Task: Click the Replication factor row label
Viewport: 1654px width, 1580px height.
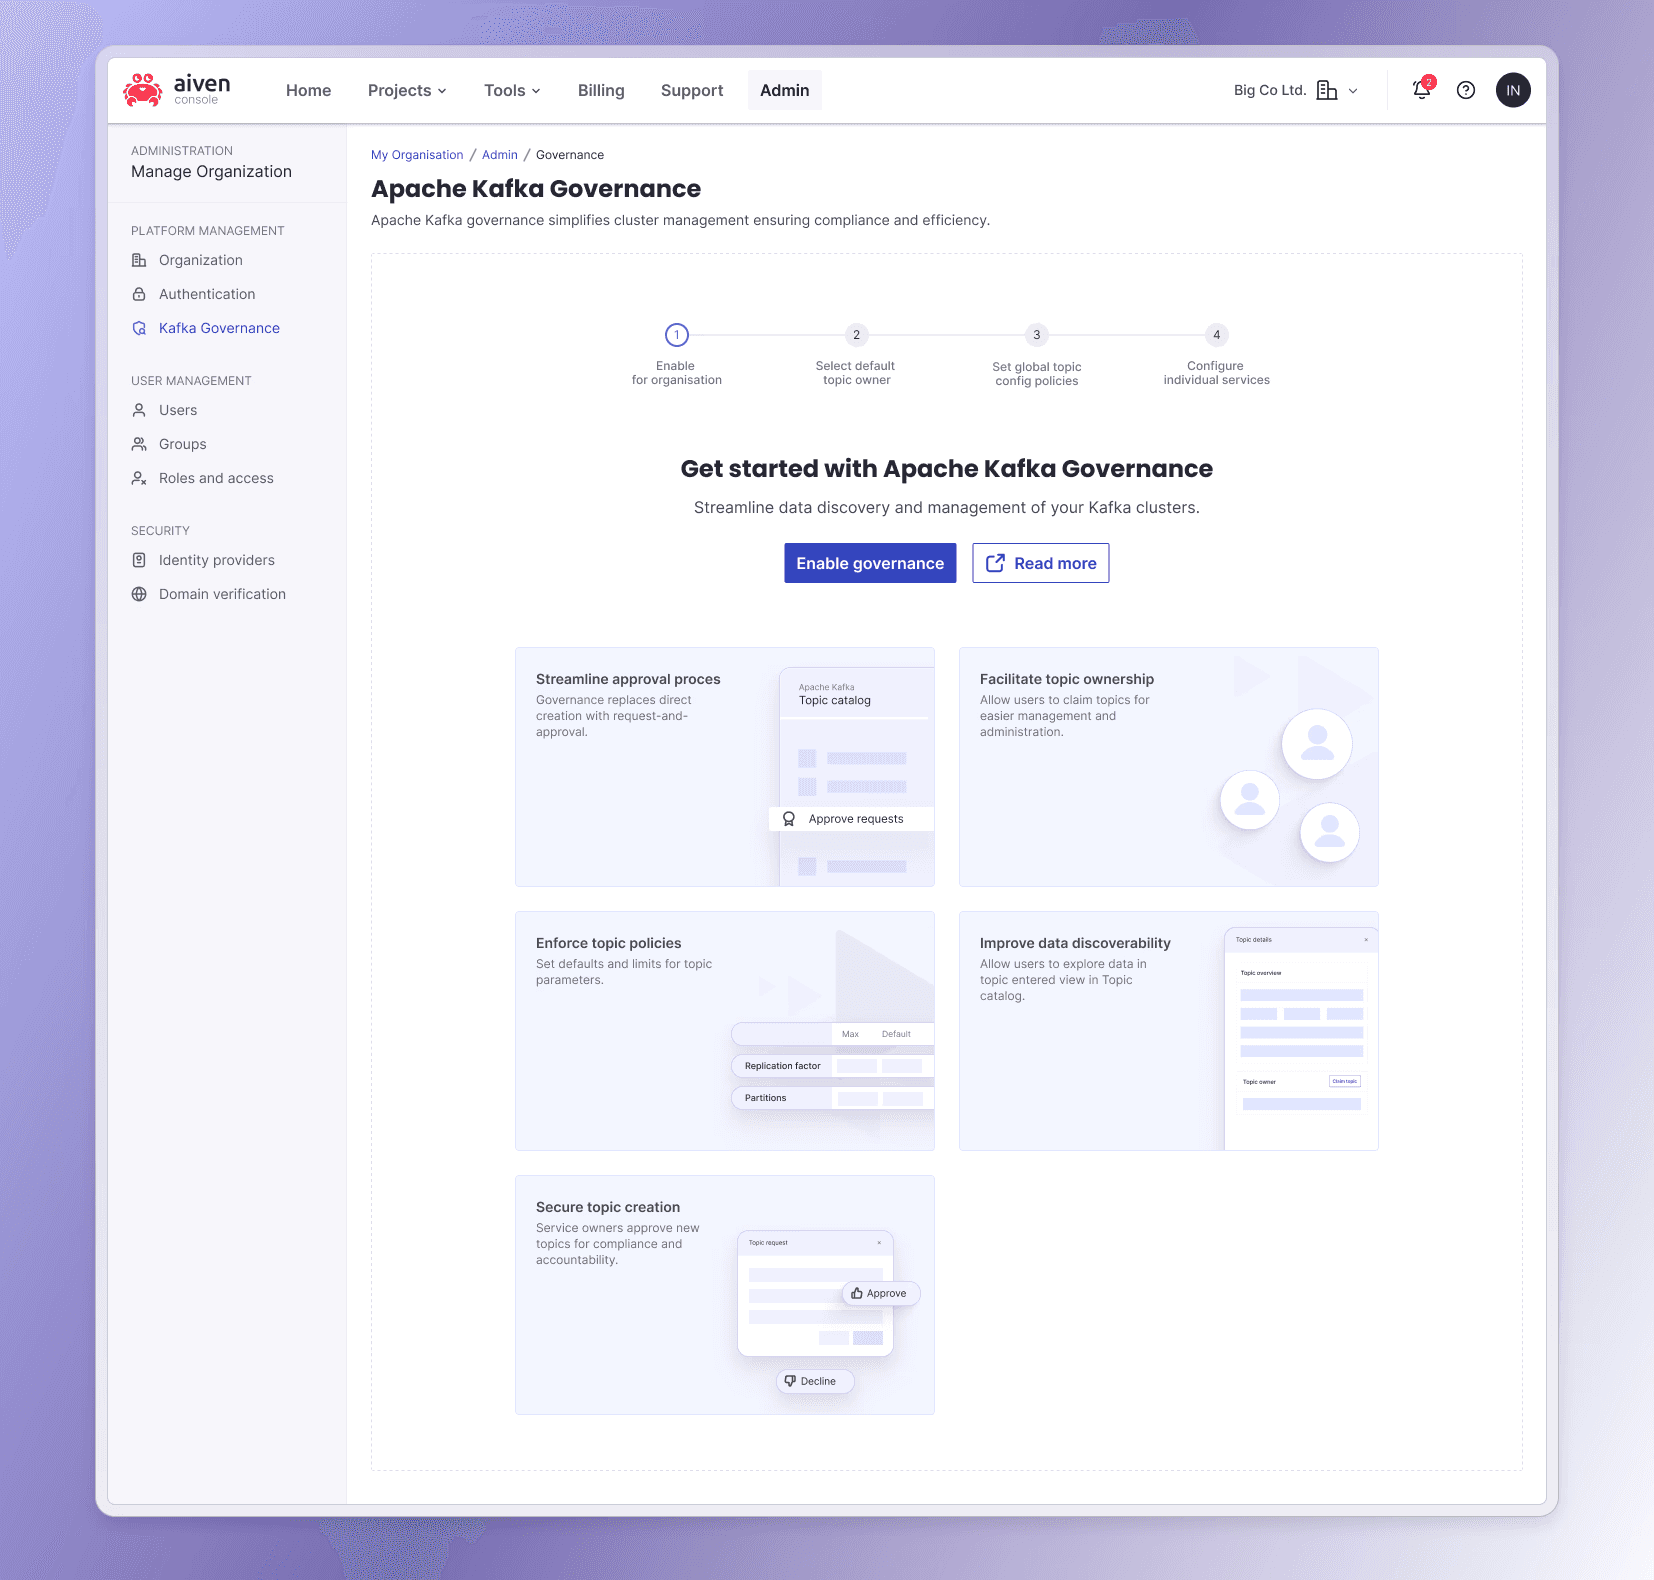Action: [x=782, y=1066]
